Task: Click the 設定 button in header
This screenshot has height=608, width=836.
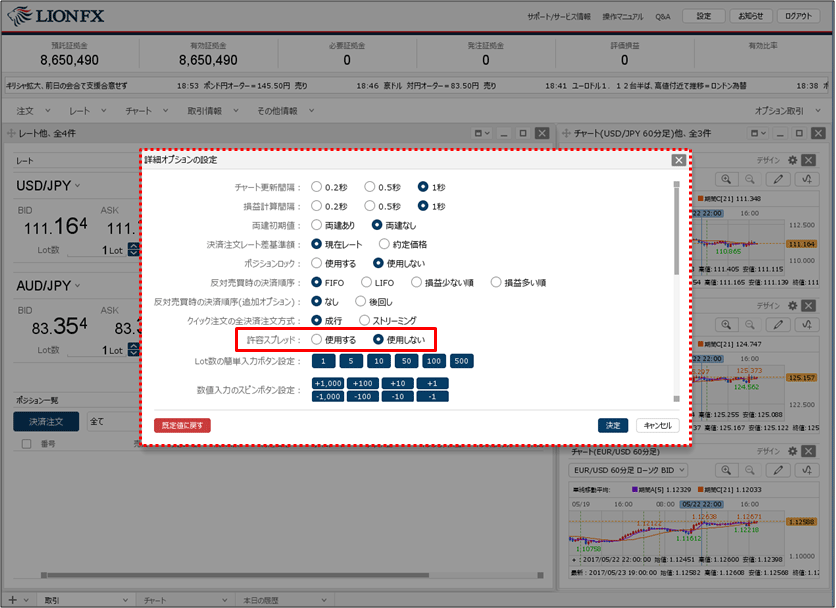Action: [704, 16]
